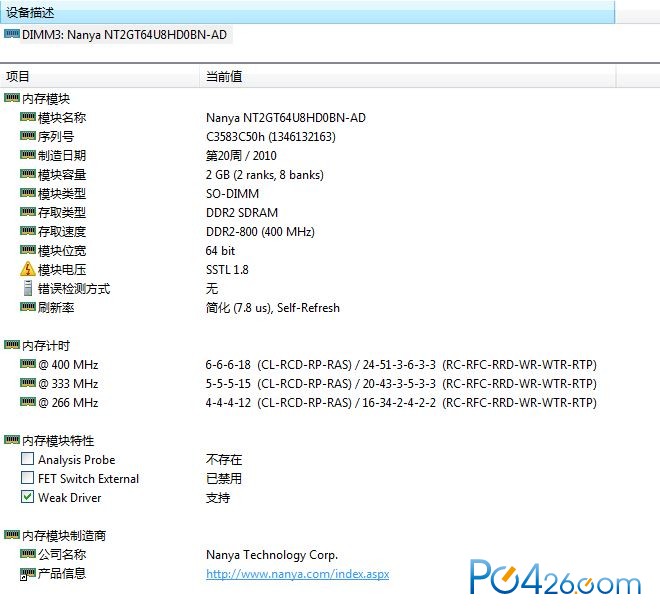The image size is (660, 613).
Task: Select the DIMM3 Nanya device entry
Action: coord(124,35)
